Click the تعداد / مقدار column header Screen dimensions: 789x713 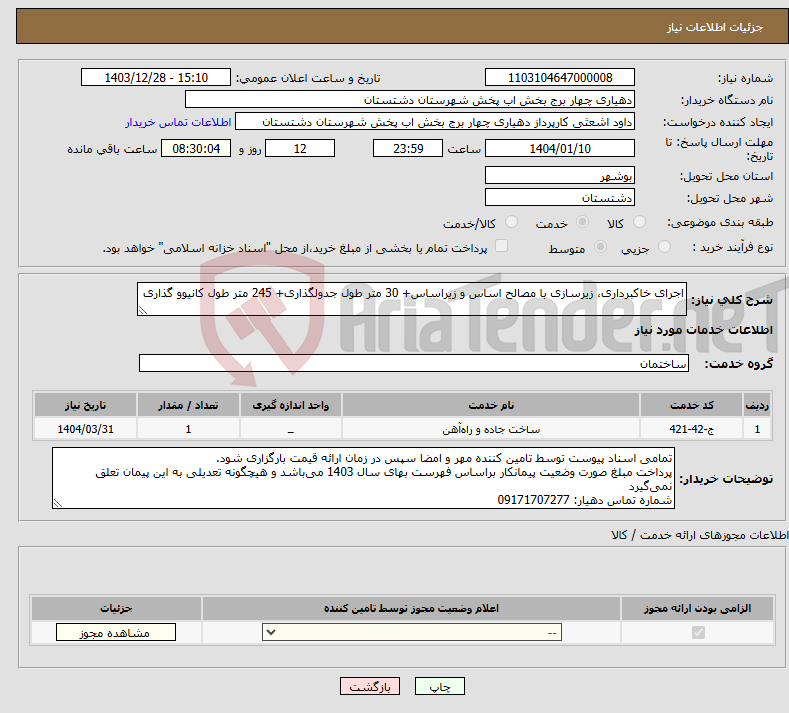[188, 405]
